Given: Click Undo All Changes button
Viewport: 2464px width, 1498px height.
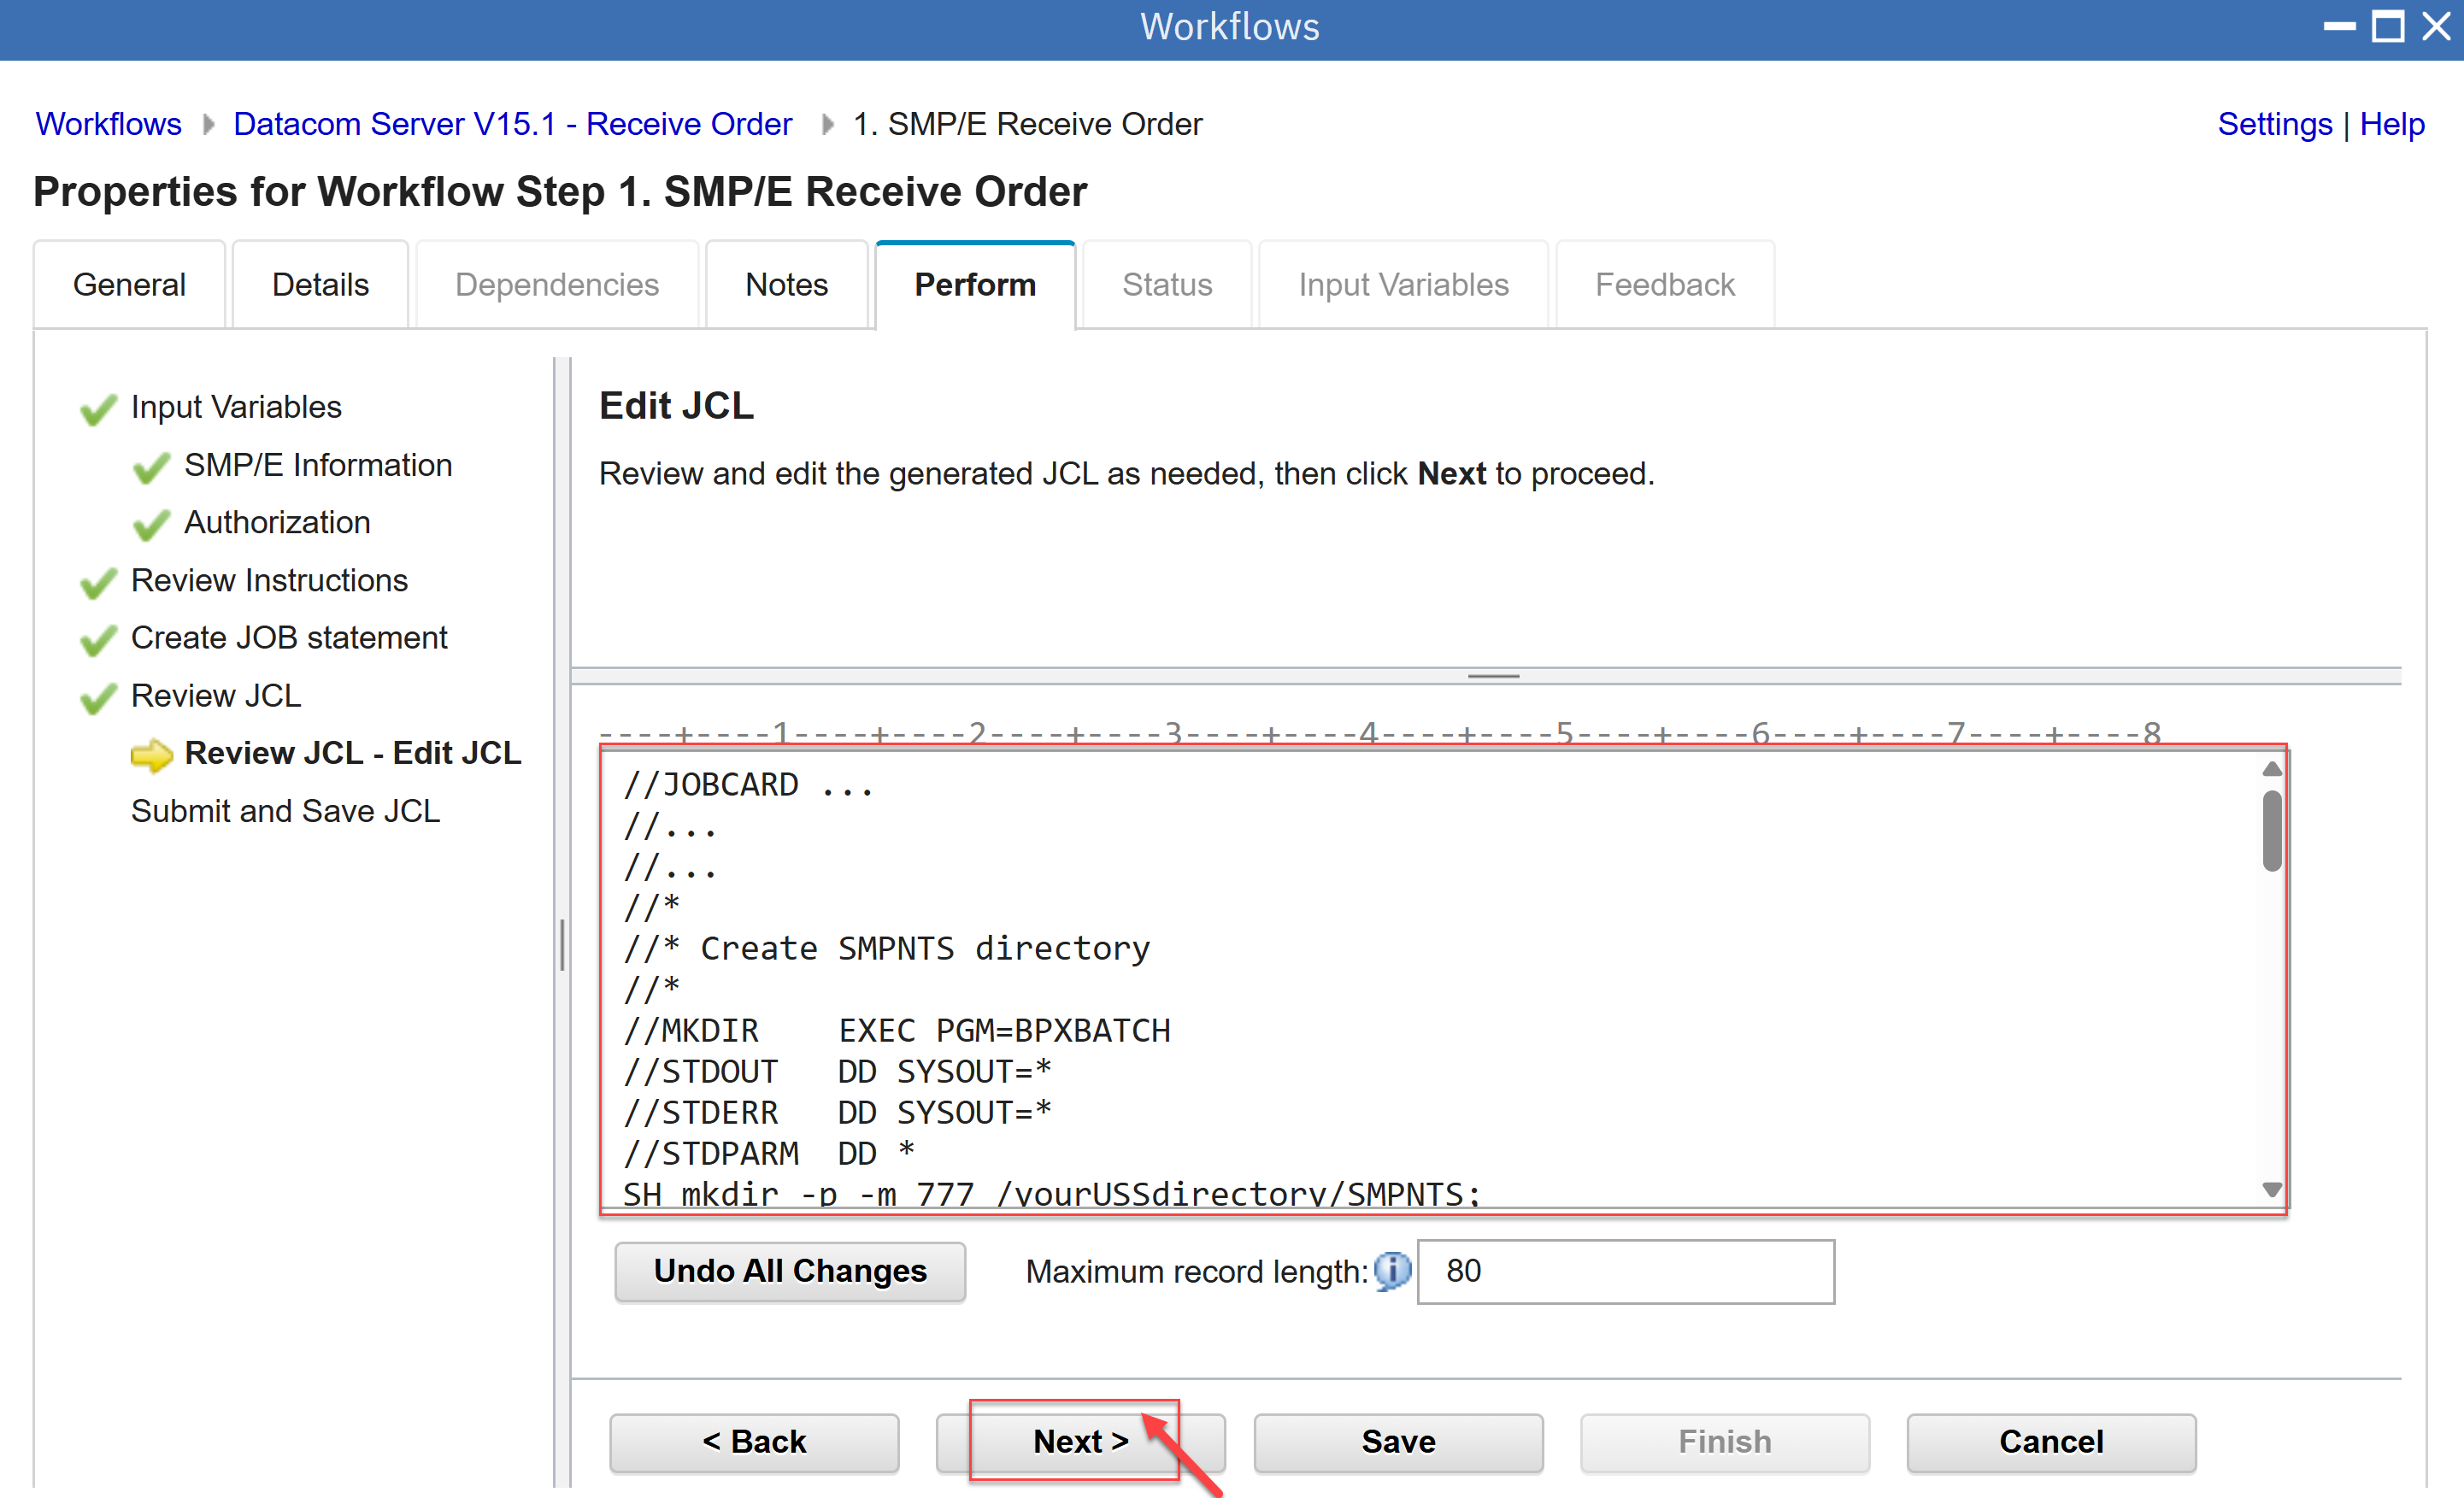Looking at the screenshot, I should click(789, 1271).
